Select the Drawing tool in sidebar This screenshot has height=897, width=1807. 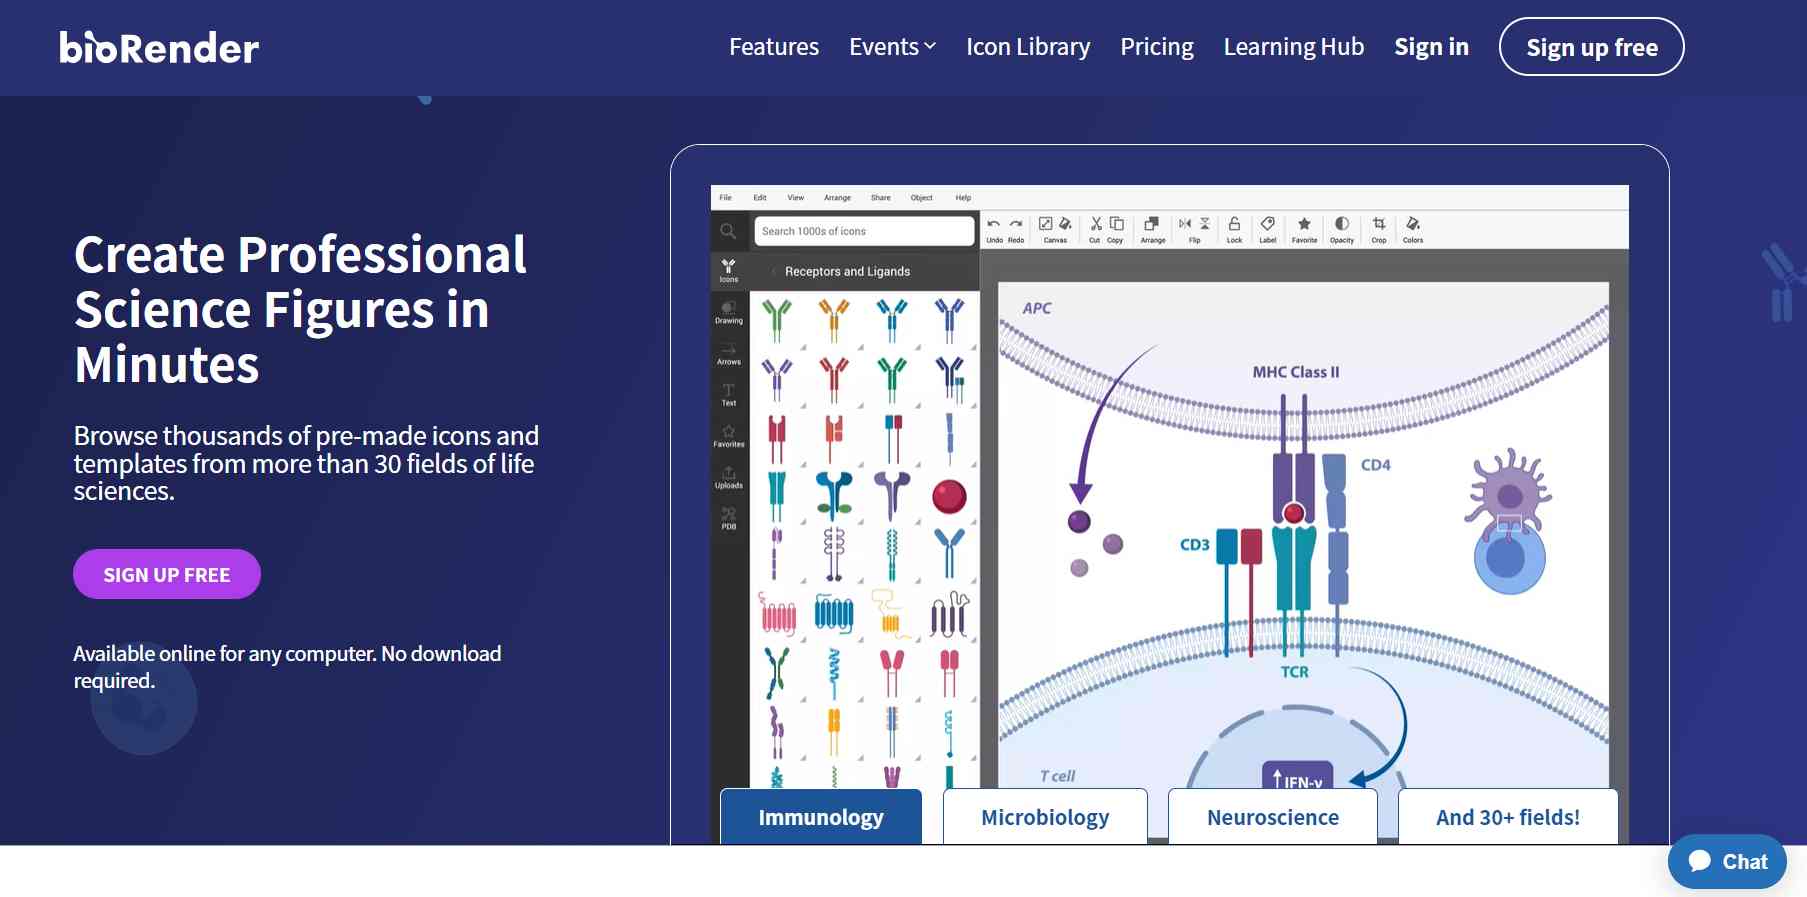click(x=729, y=312)
